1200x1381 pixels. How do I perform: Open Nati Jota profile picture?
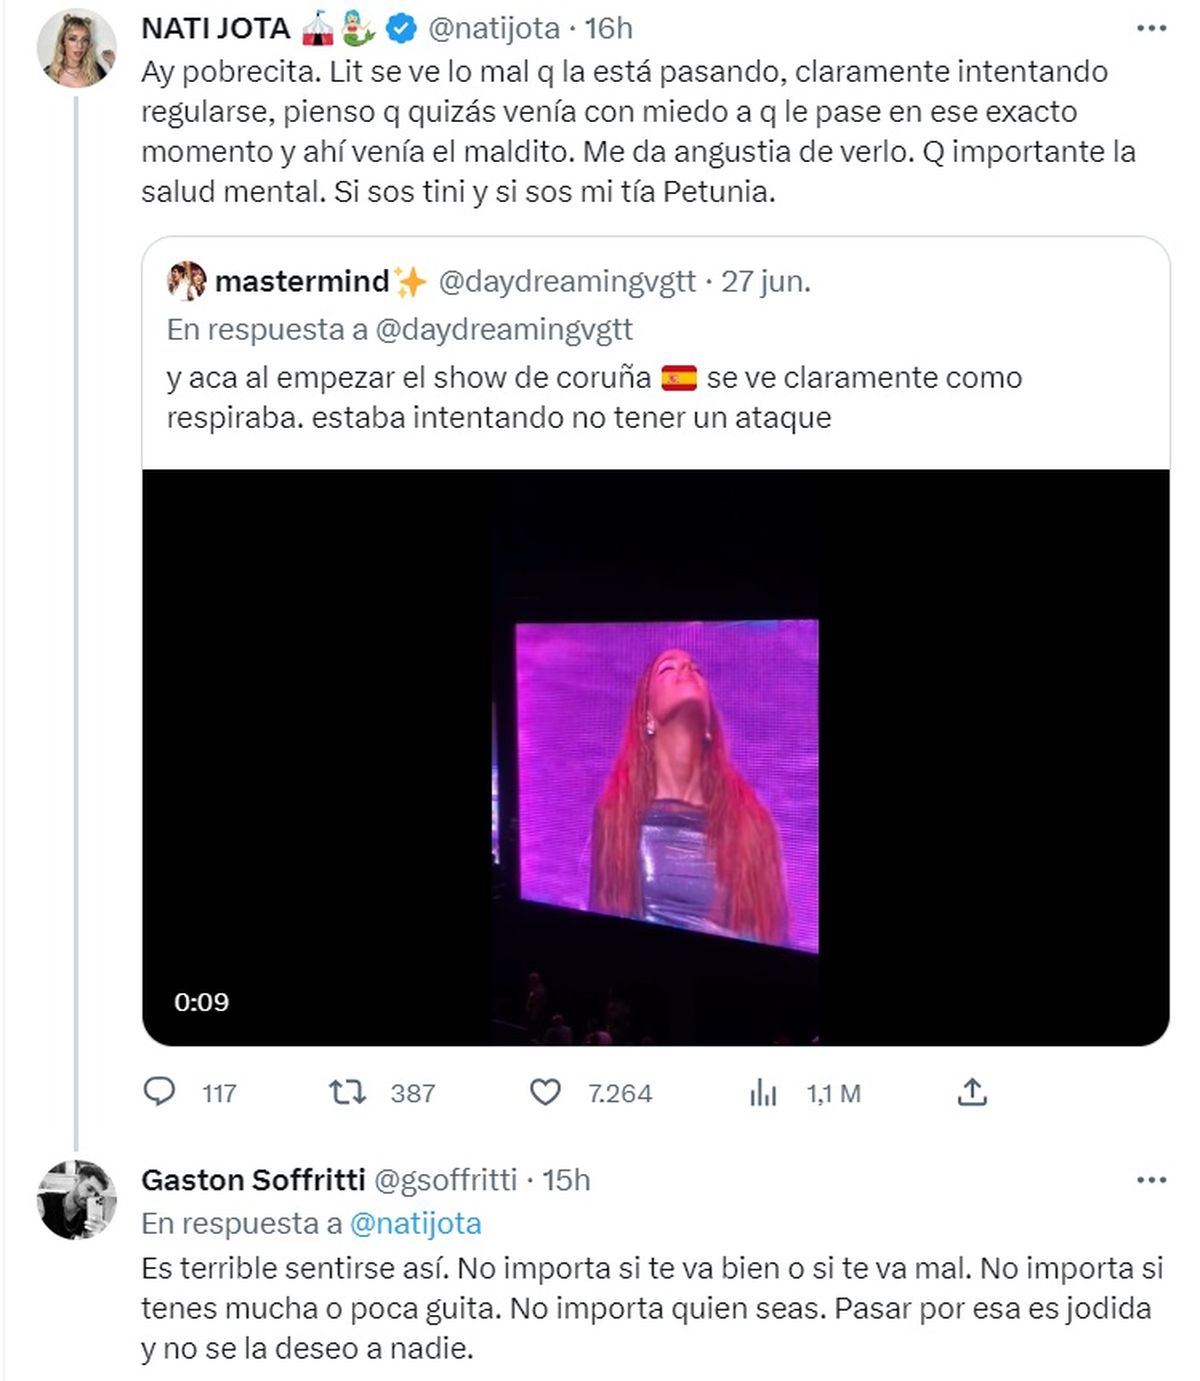click(77, 49)
